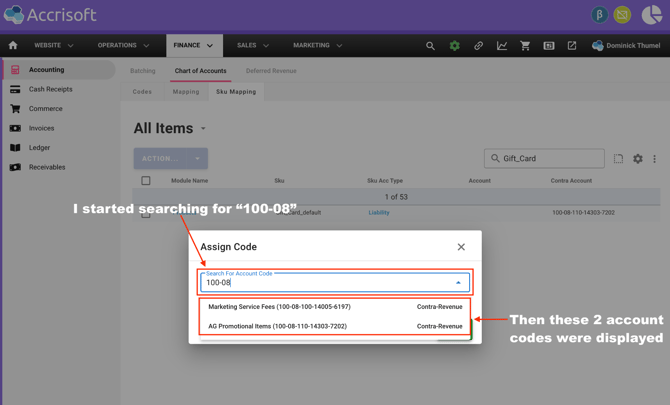Screen dimensions: 670x405
Task: Collapse the account code dropdown arrow
Action: pyautogui.click(x=458, y=283)
